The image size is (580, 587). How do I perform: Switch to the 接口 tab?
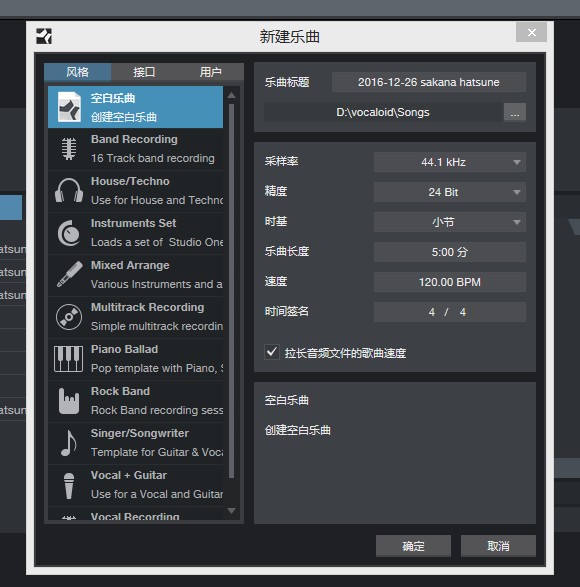(144, 72)
